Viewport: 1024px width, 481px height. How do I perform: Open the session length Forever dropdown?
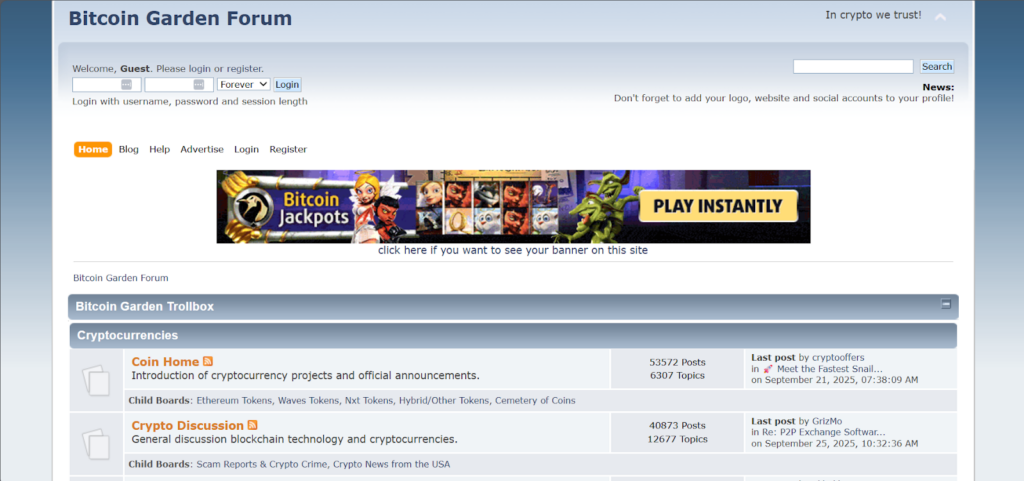click(243, 85)
